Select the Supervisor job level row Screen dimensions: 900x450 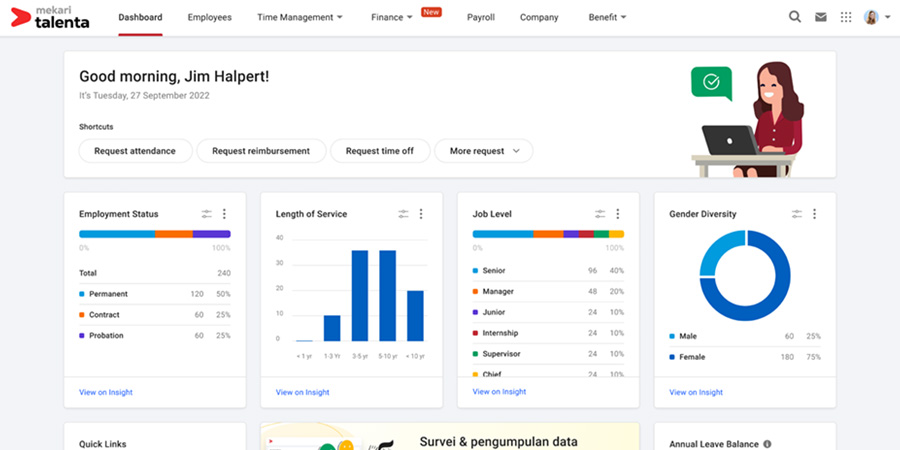548,354
